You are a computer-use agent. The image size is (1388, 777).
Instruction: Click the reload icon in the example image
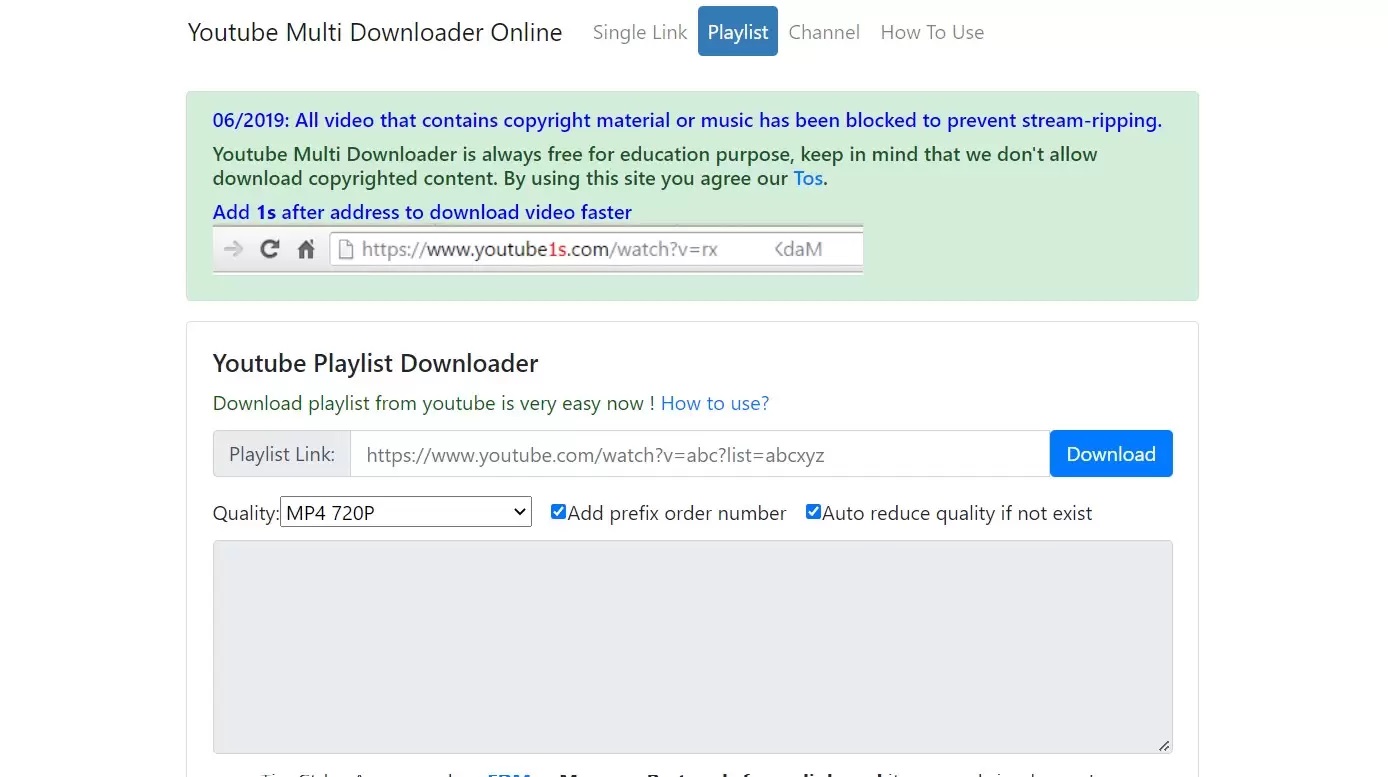pos(269,249)
